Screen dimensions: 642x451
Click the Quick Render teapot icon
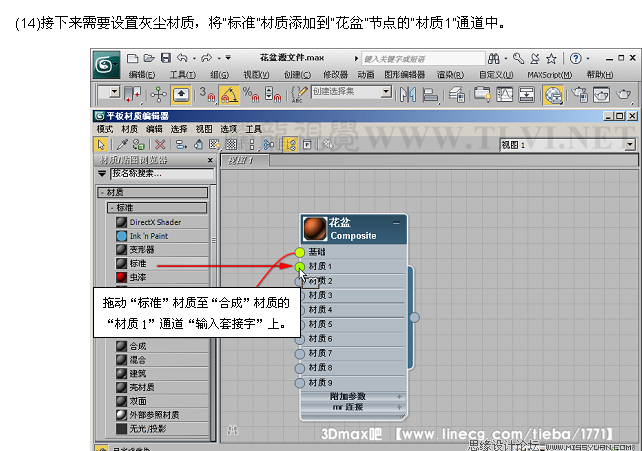coord(624,95)
